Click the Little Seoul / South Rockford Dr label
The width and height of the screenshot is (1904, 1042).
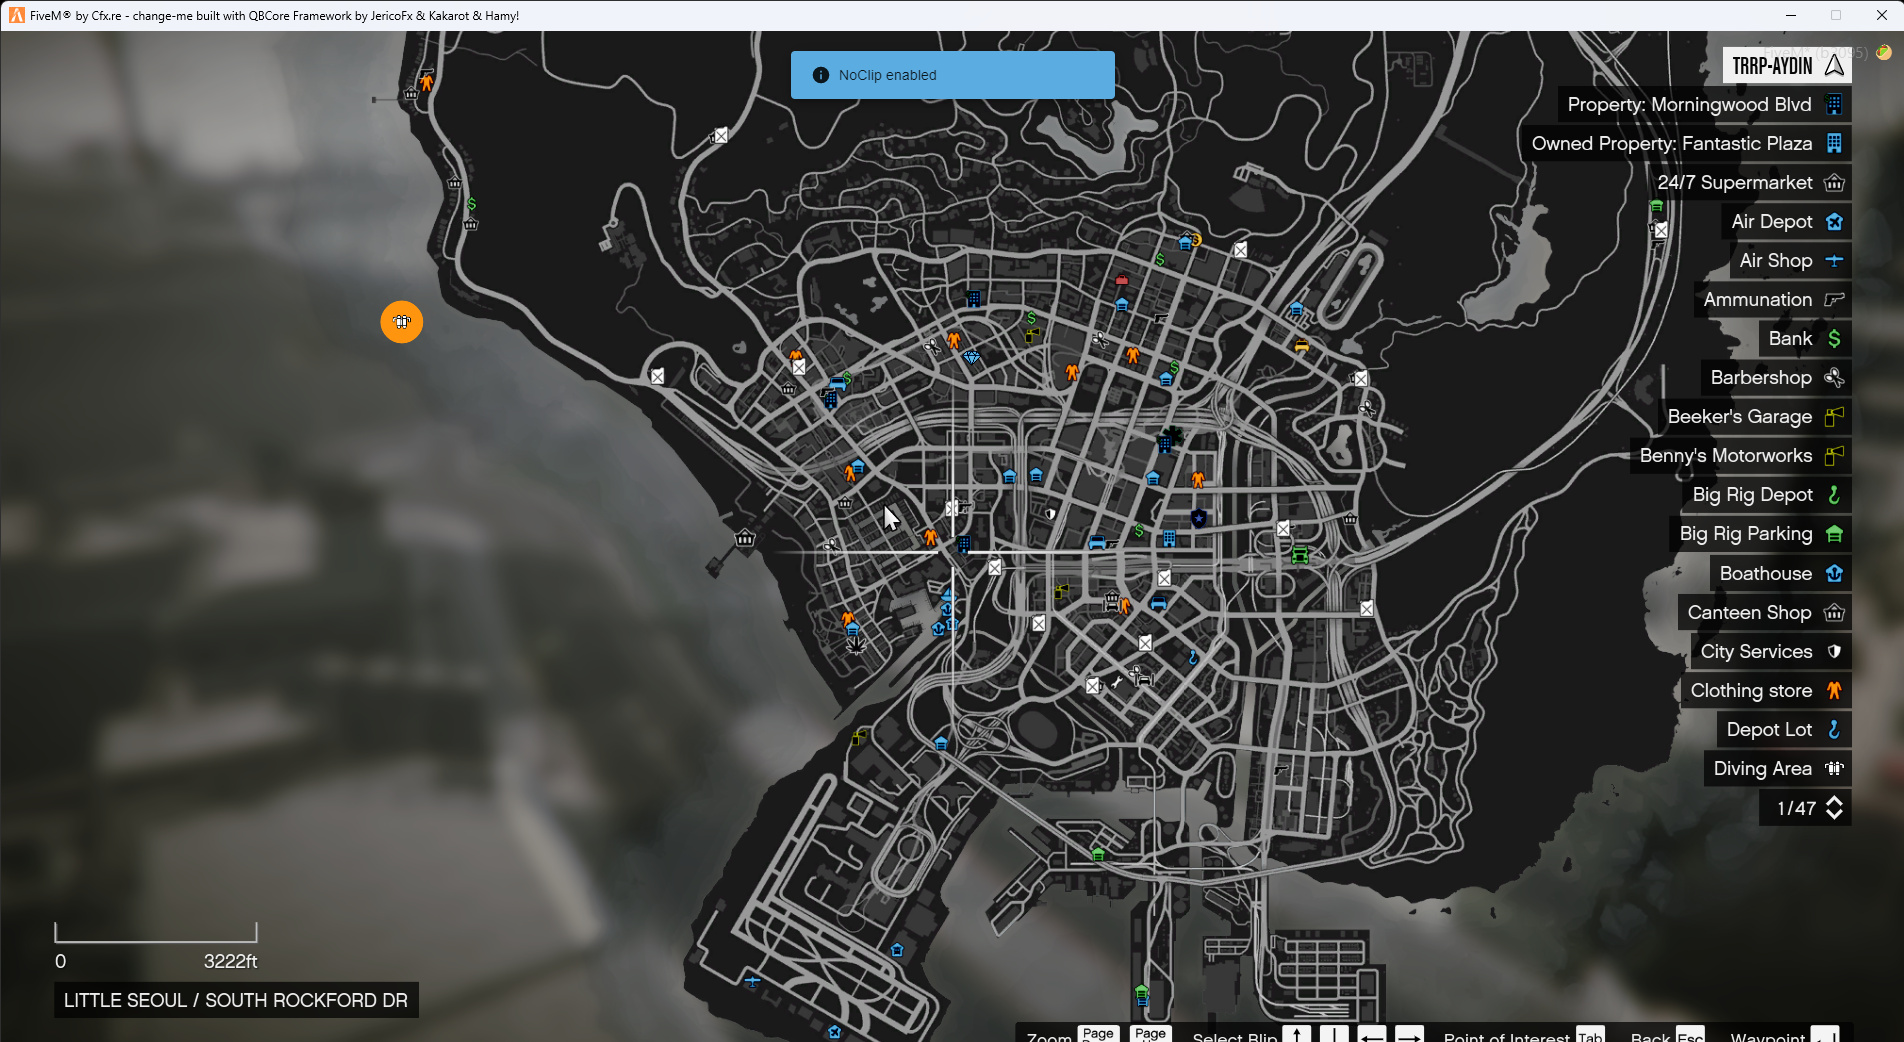pos(236,1000)
